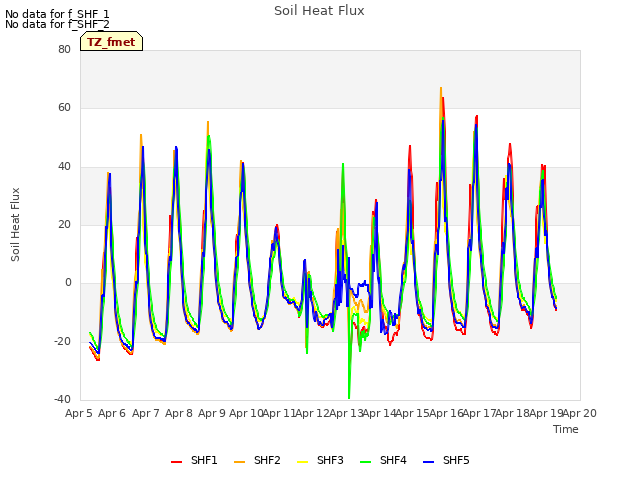Click the orange SHF2 legend color marker
The image size is (640, 480).
tap(240, 462)
